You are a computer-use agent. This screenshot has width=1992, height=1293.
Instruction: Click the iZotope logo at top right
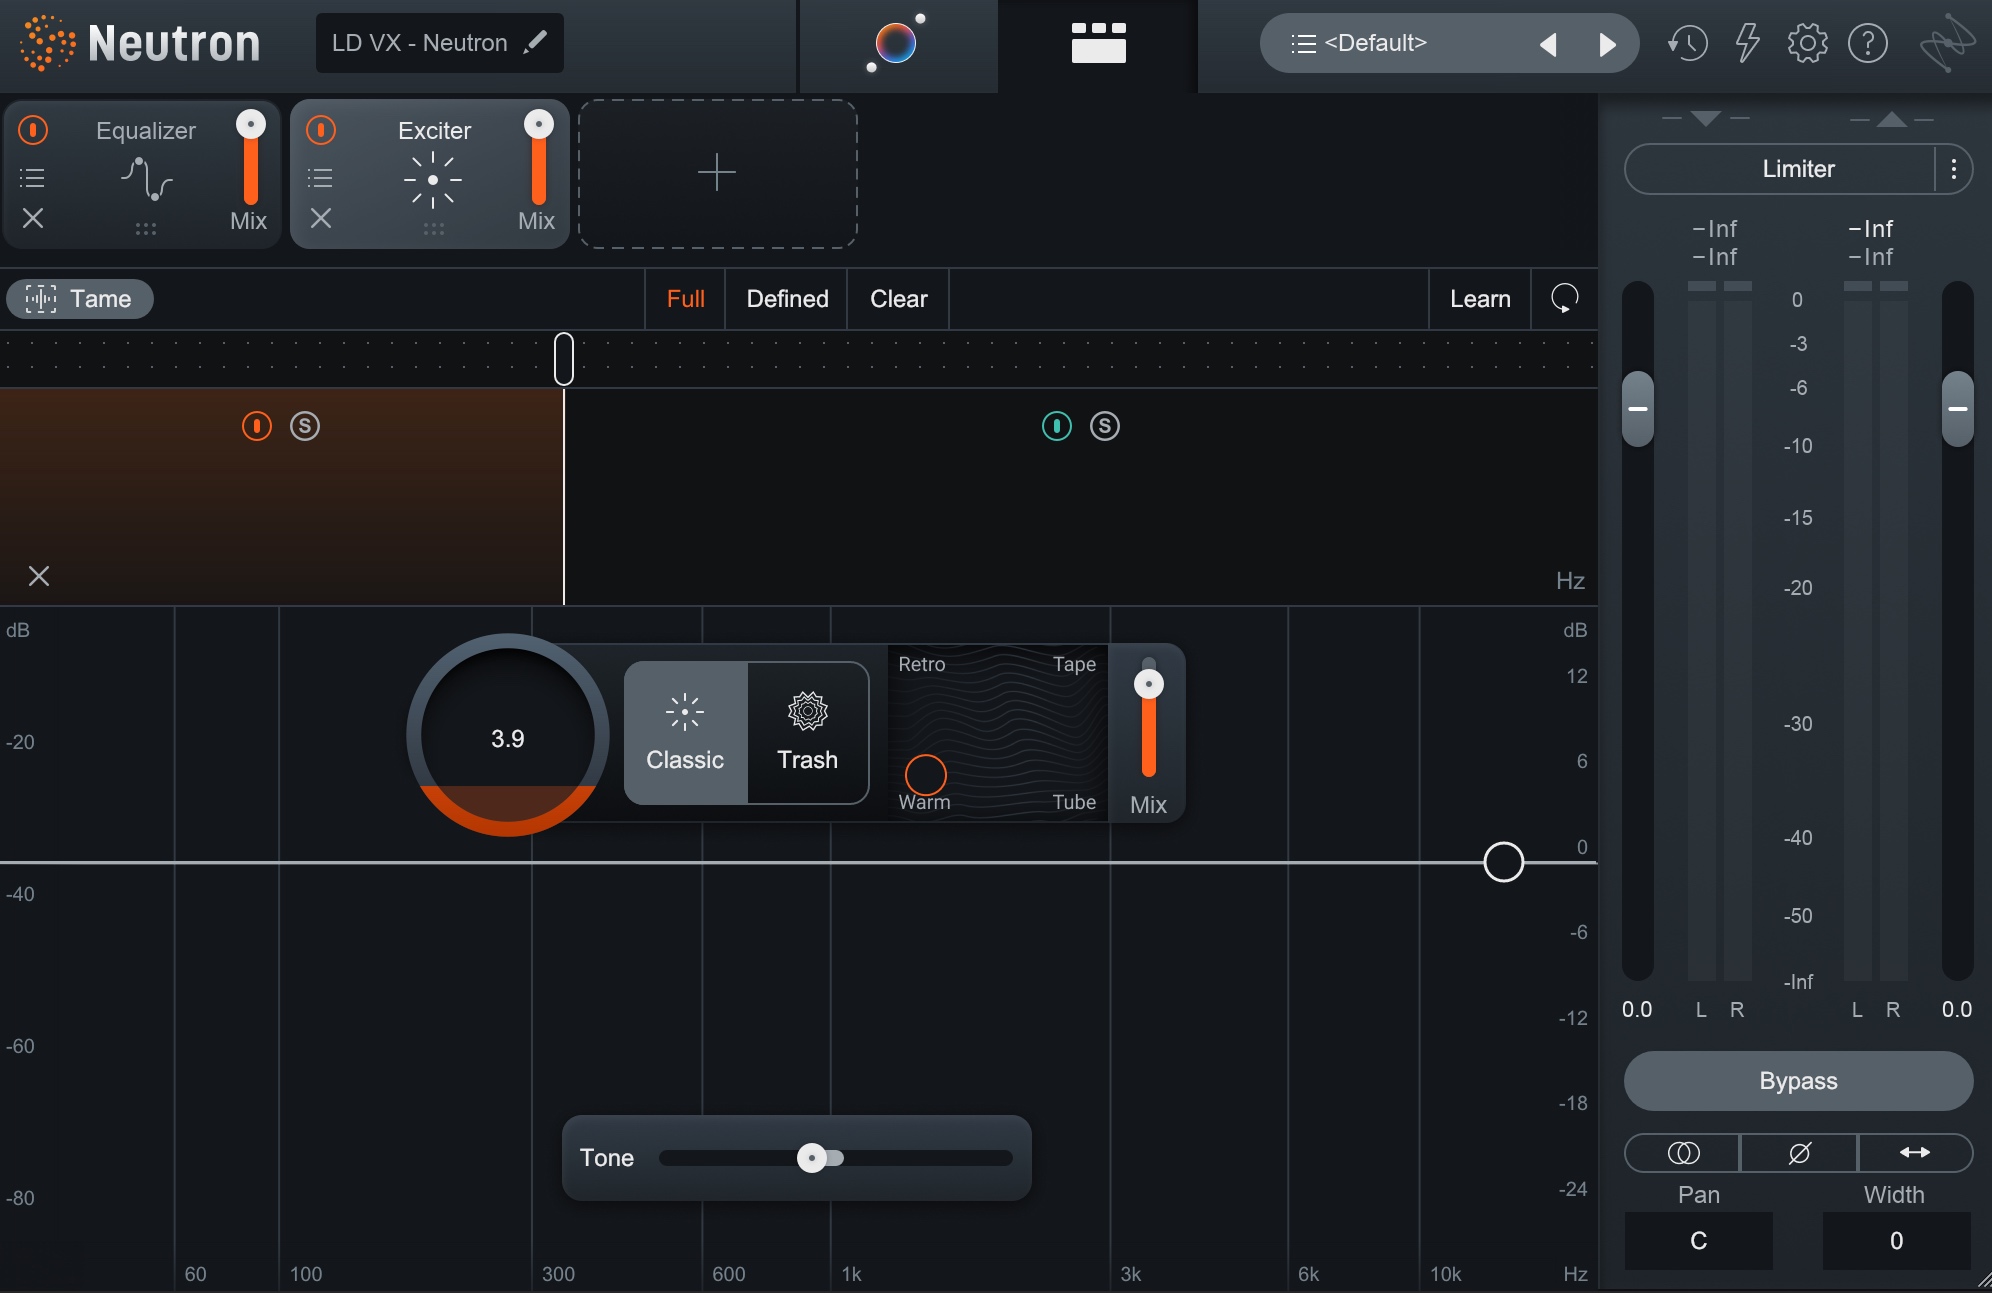[1946, 43]
